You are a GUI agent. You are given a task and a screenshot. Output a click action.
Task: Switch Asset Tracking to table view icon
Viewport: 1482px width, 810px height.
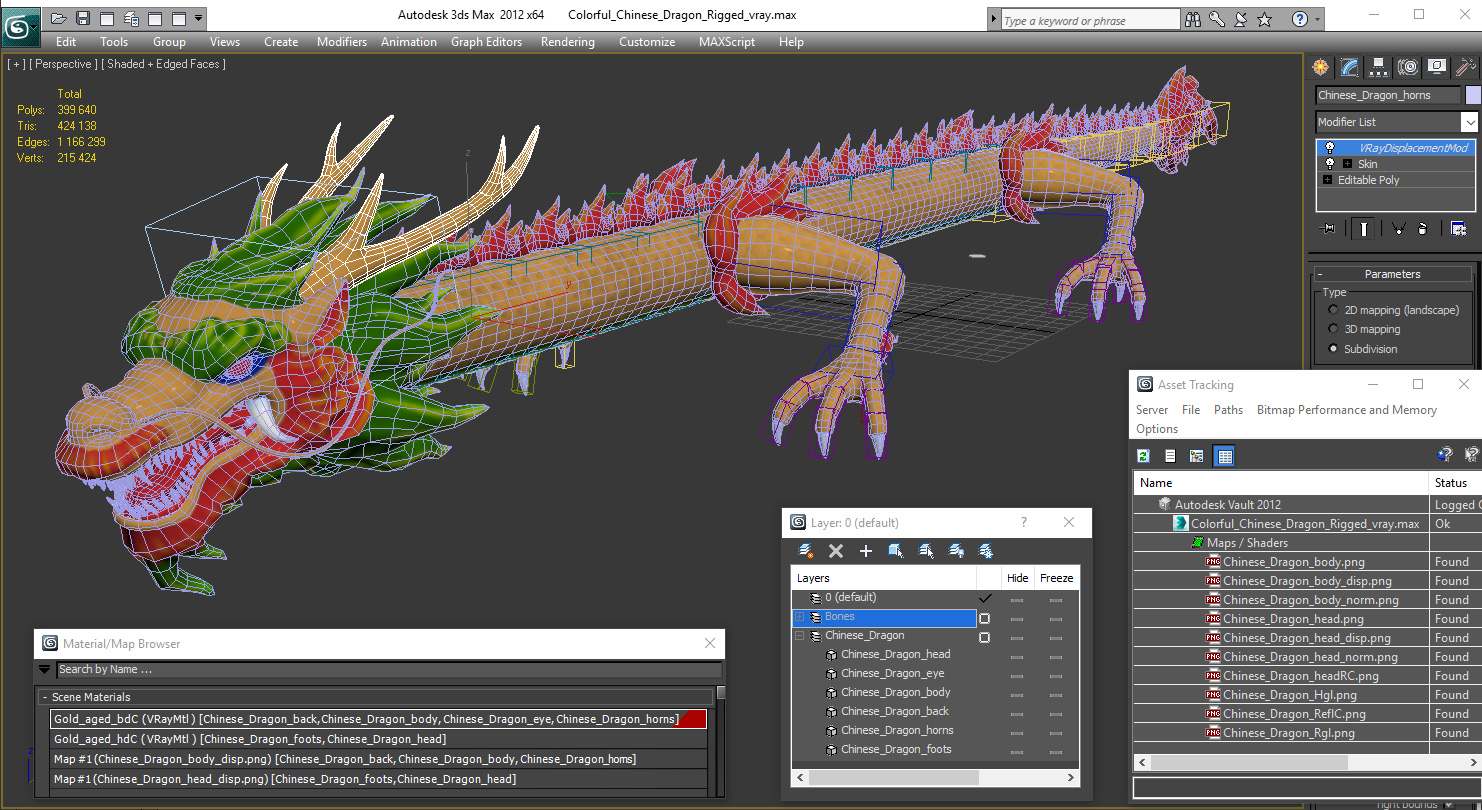(1224, 456)
